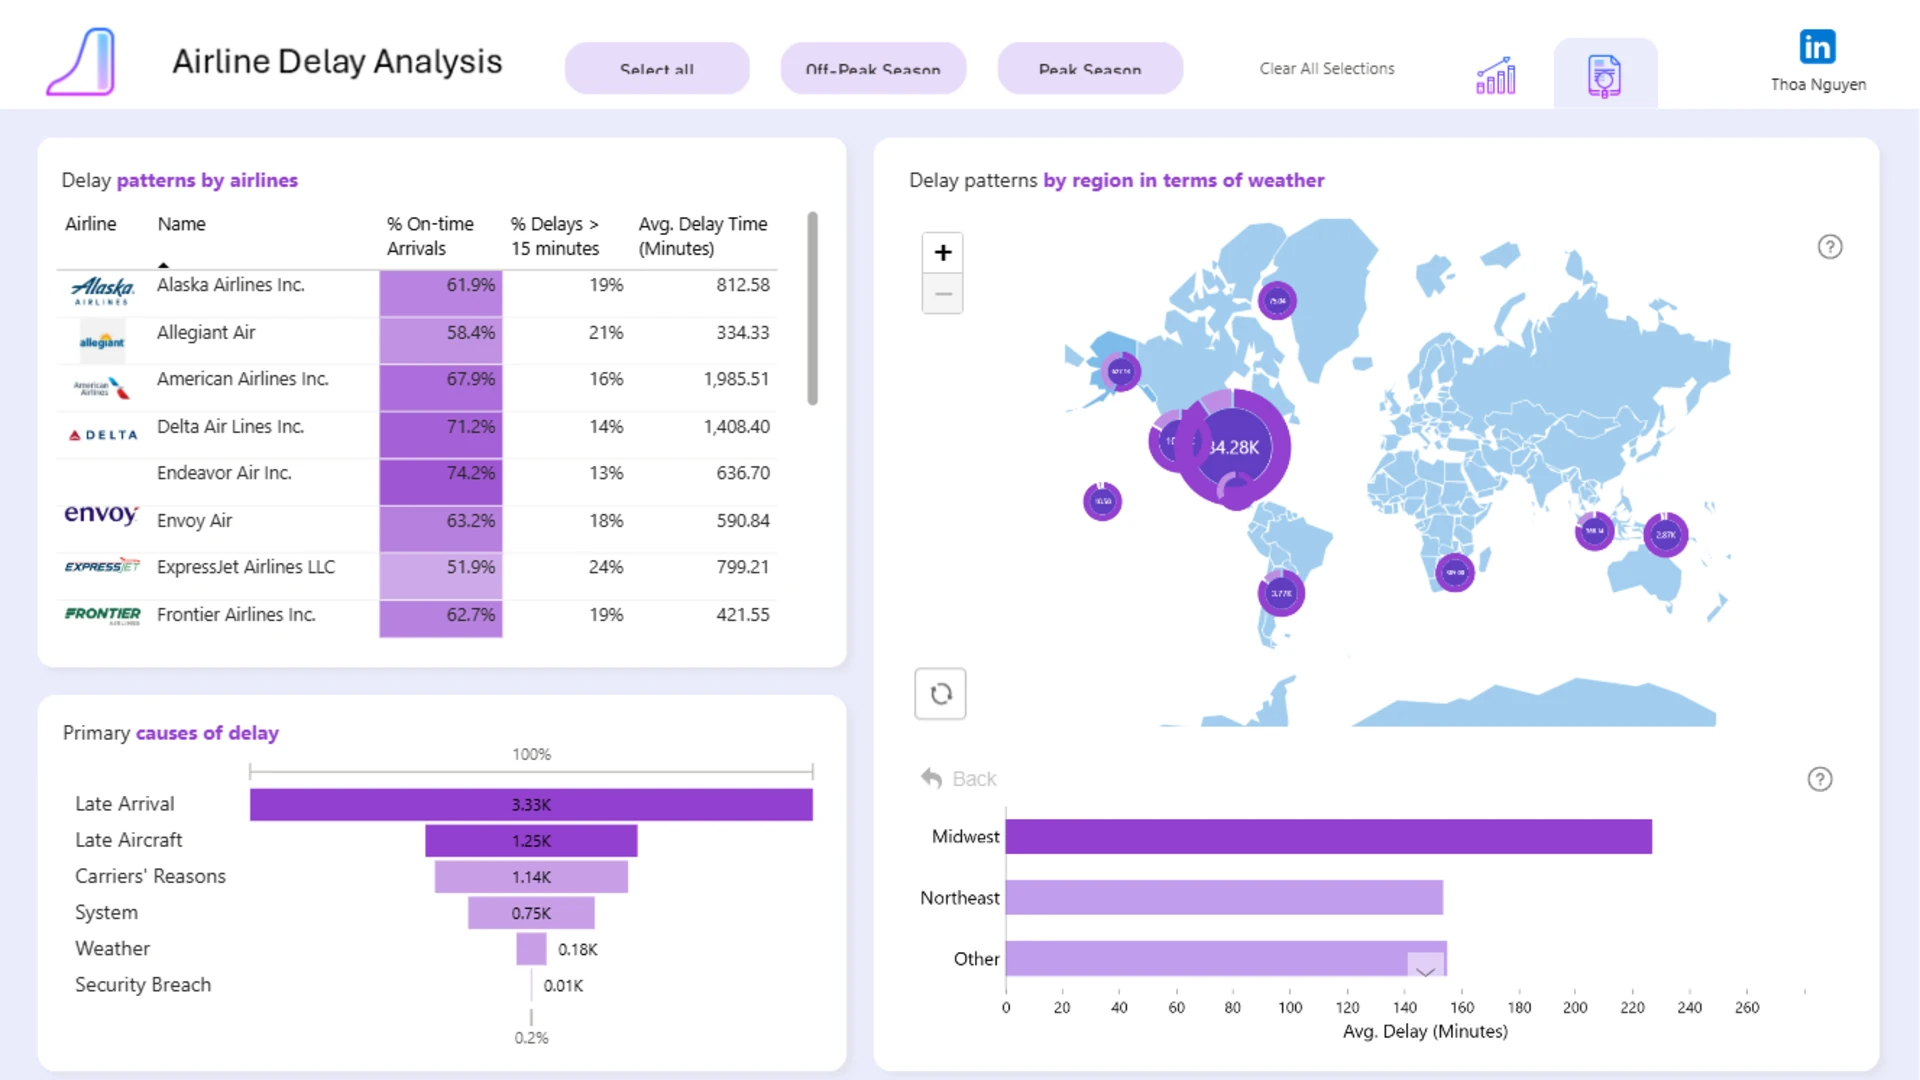Expand the chevron on the Other bar
The width and height of the screenshot is (1920, 1080).
[1425, 968]
